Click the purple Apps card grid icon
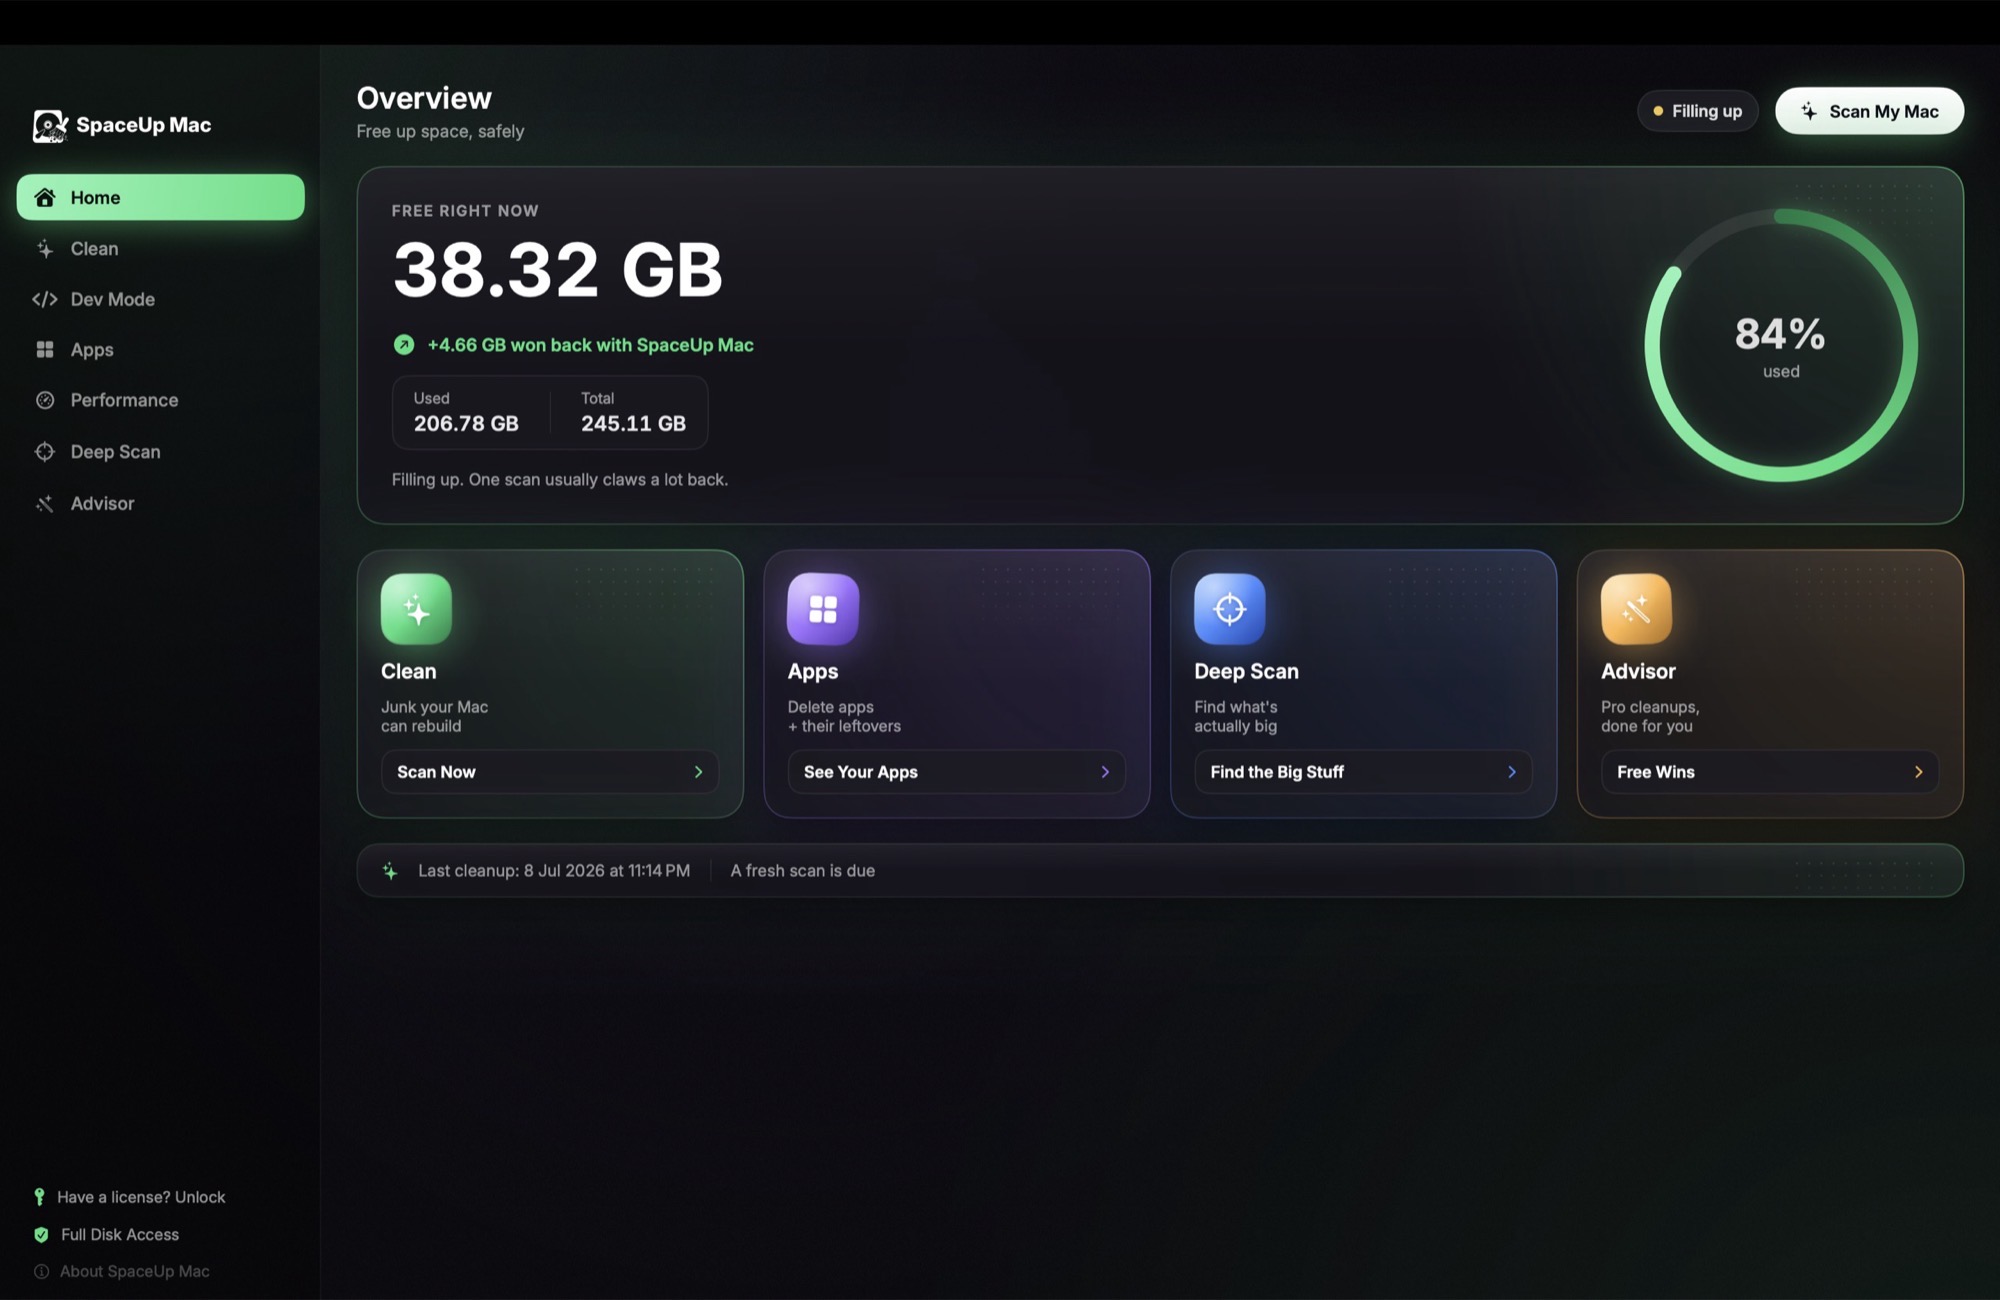Viewport: 2000px width, 1300px height. coord(823,609)
